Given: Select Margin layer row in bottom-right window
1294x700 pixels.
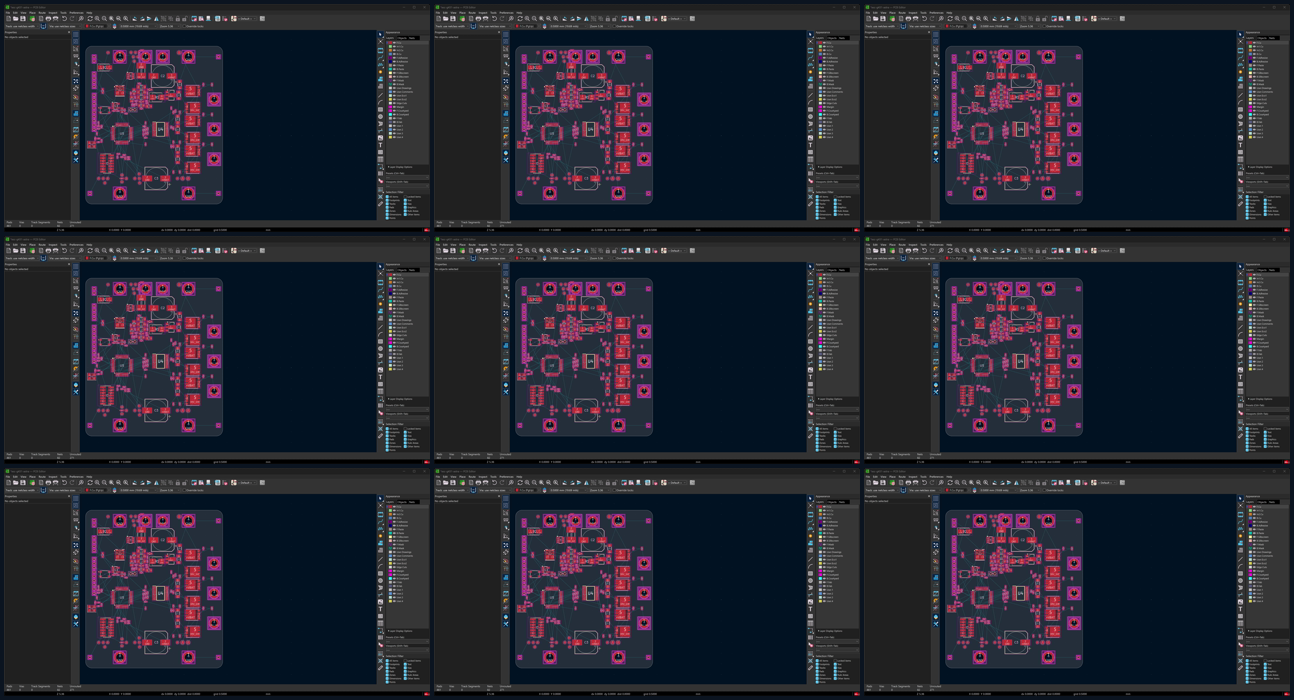Looking at the screenshot, I should [1267, 571].
